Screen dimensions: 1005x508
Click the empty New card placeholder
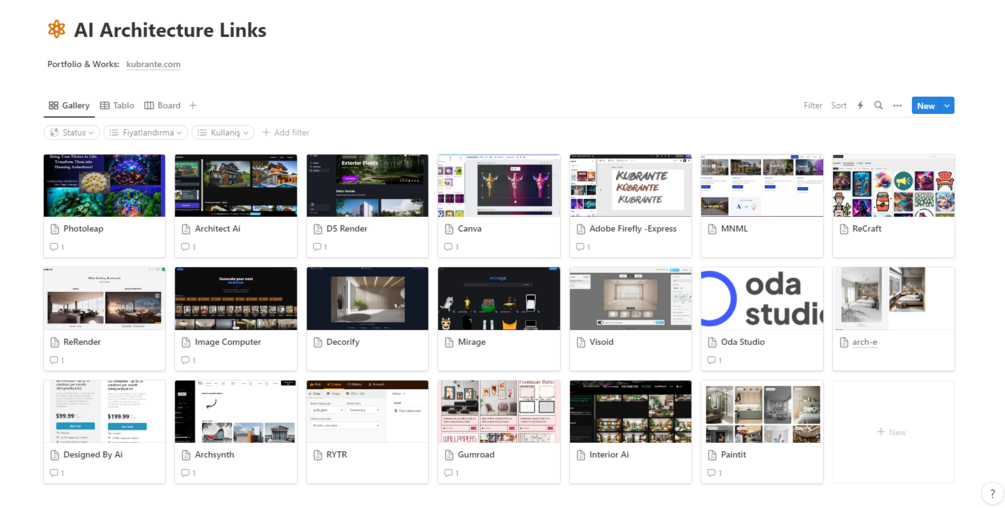pos(893,432)
